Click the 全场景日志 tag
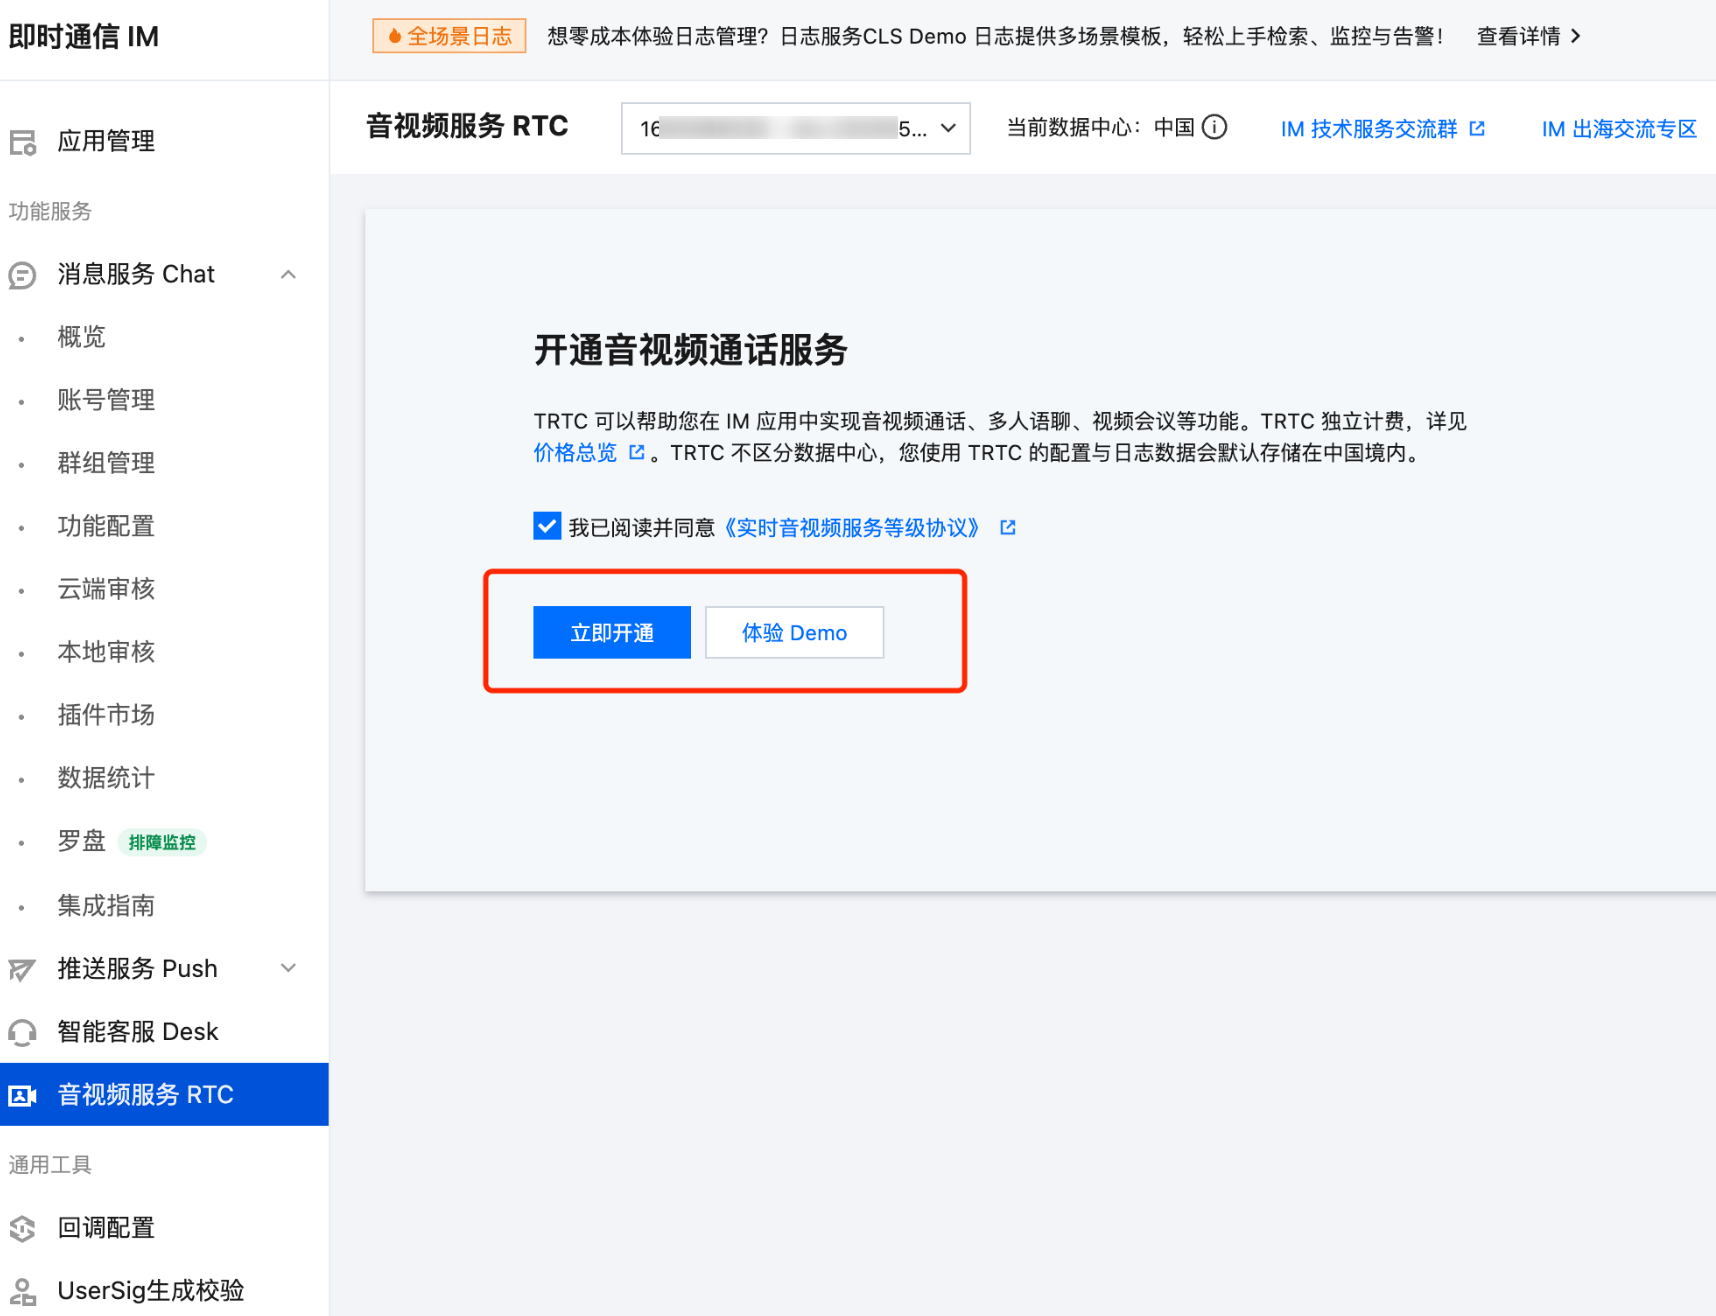The height and width of the screenshot is (1316, 1716). 449,36
